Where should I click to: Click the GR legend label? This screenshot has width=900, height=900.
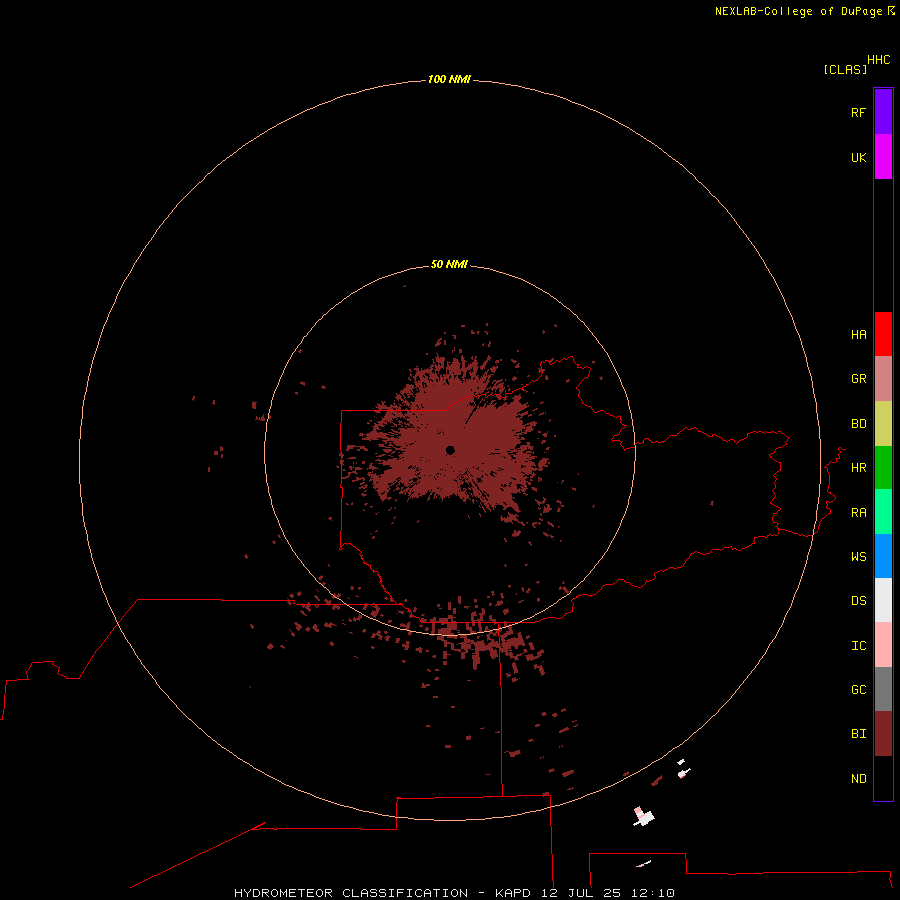[x=858, y=379]
